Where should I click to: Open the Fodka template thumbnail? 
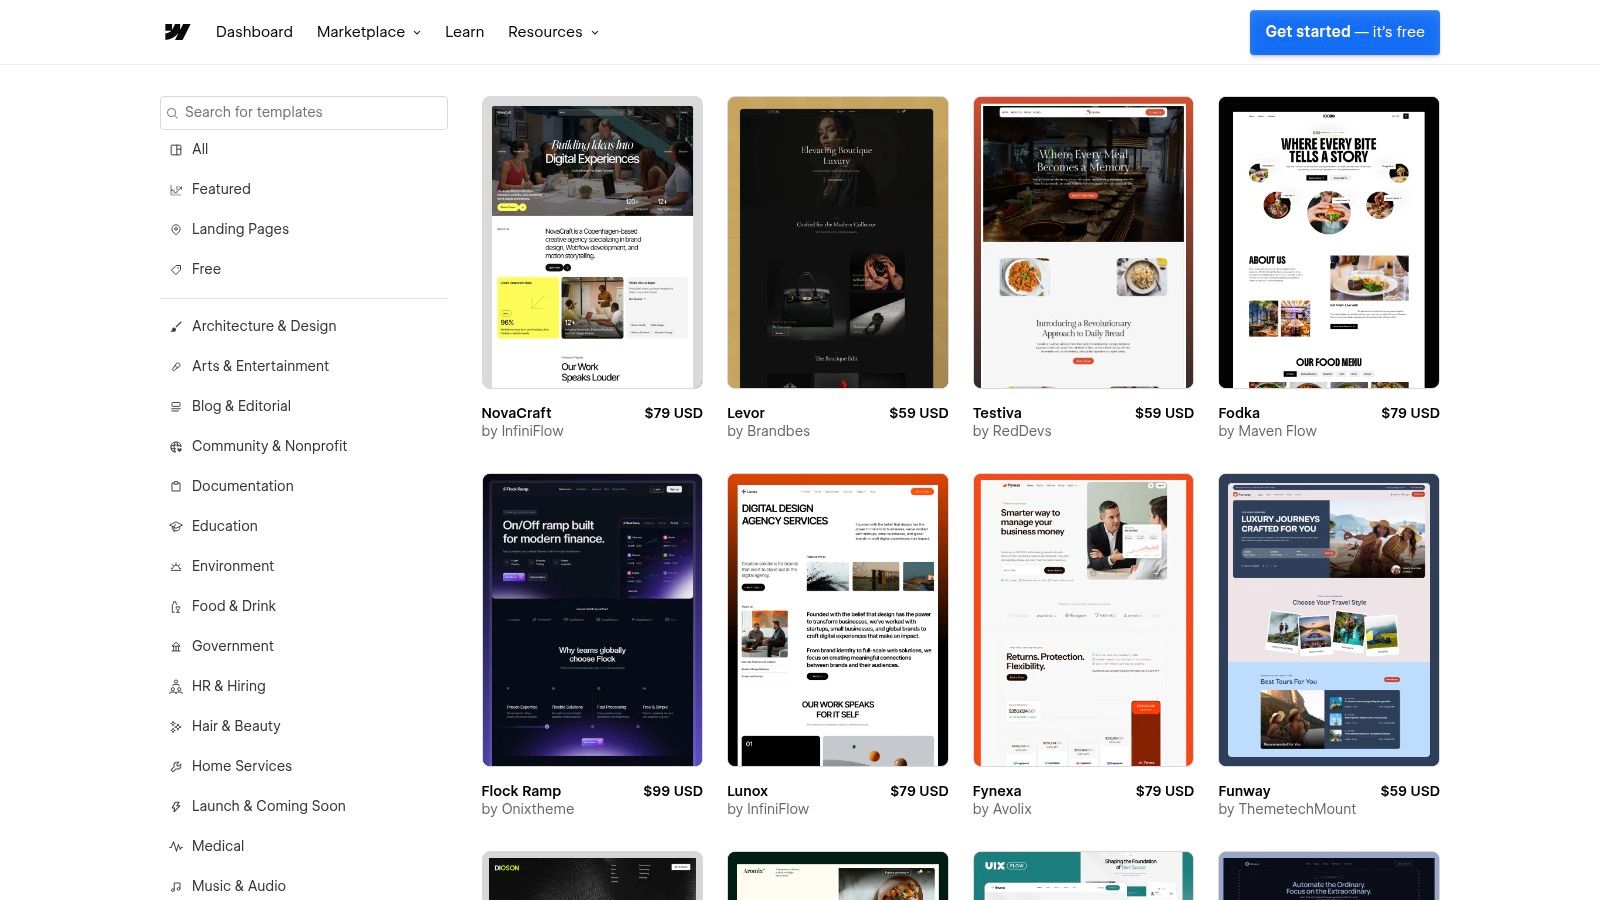tap(1329, 242)
